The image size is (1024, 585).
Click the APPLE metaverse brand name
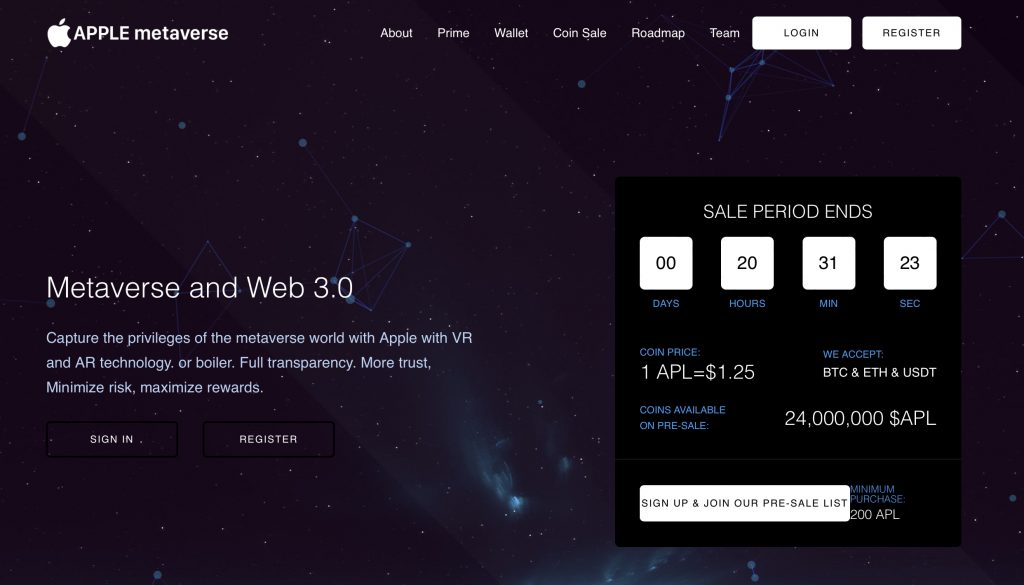coord(151,33)
